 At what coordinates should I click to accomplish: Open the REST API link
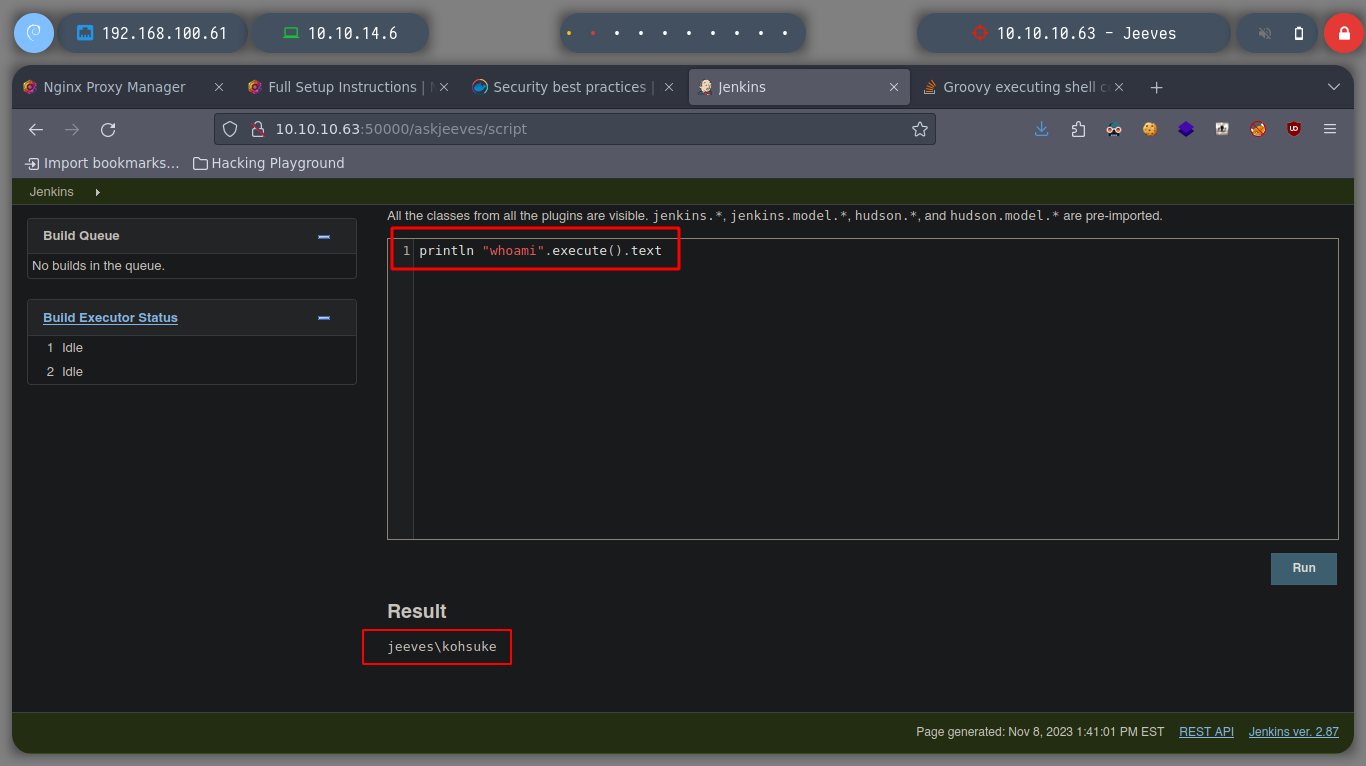tap(1206, 732)
